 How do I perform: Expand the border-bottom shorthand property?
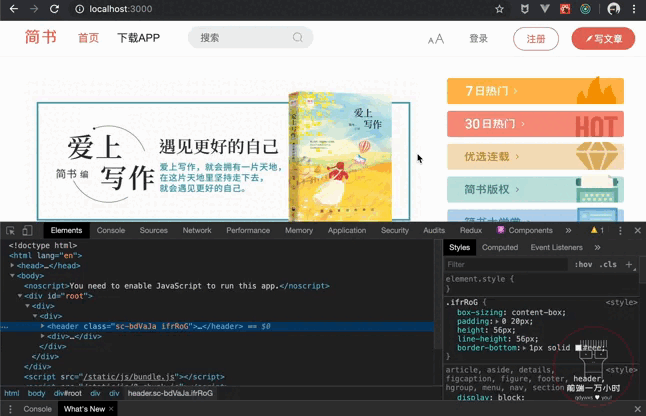pos(524,348)
